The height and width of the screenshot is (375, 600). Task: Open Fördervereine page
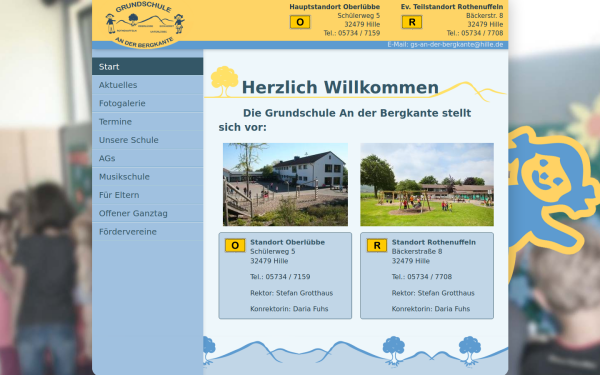(147, 232)
